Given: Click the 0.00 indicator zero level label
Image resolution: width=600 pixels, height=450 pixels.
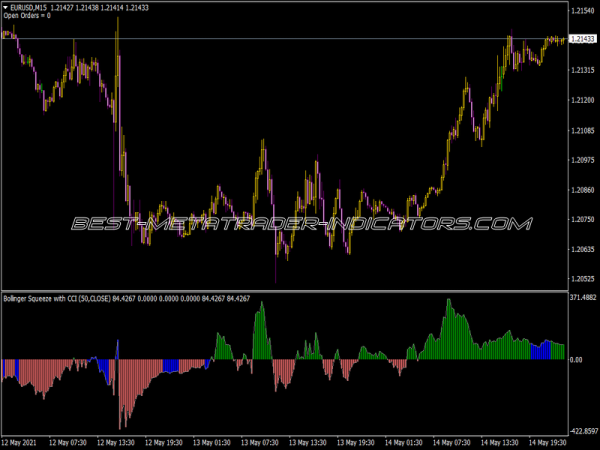Looking at the screenshot, I should click(x=576, y=359).
